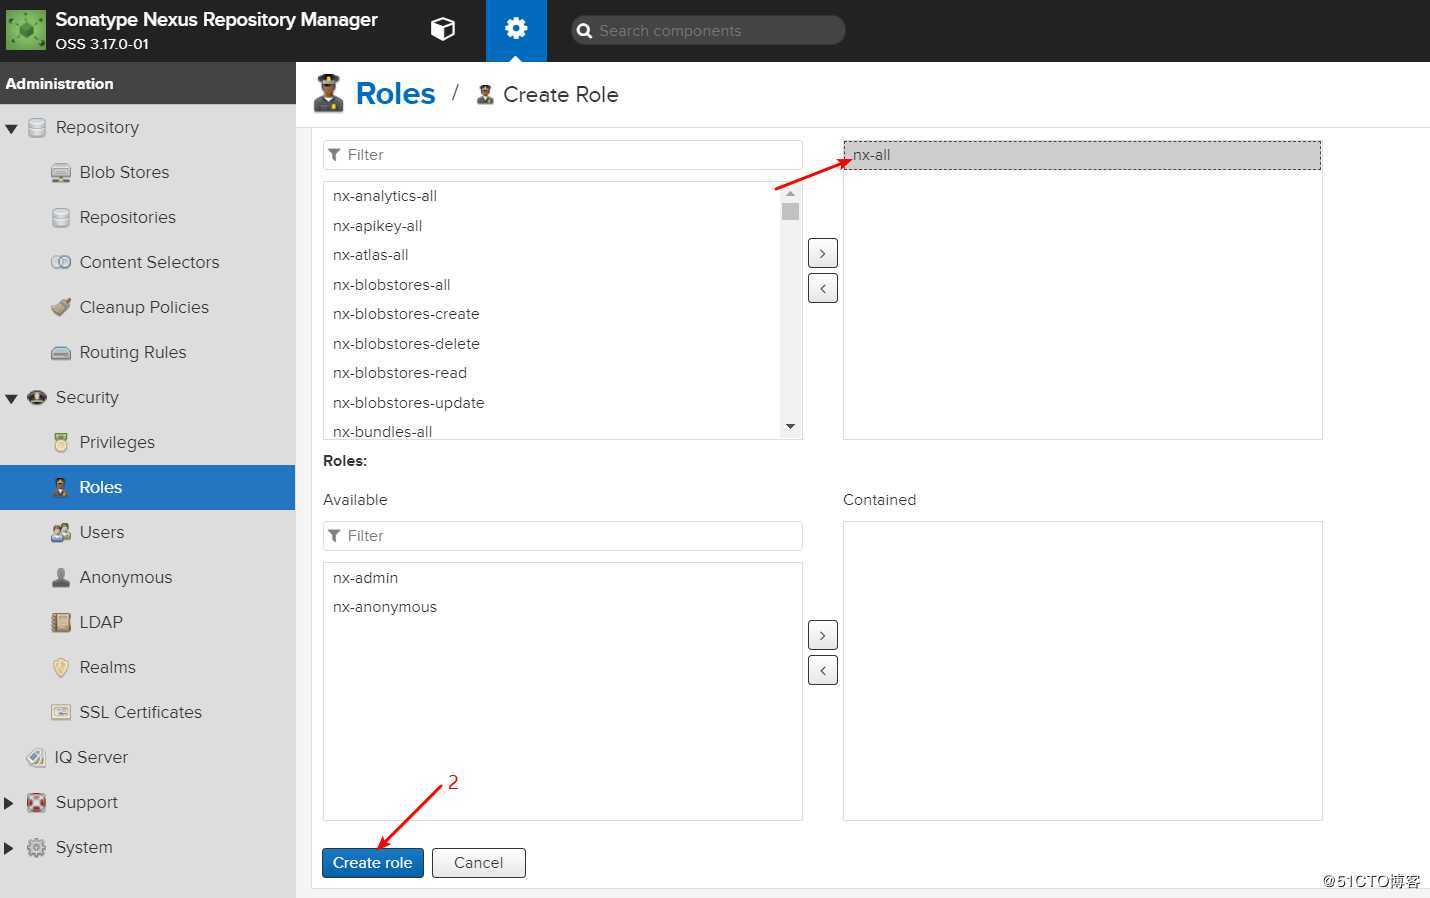Click the Realms shield icon
Image resolution: width=1430 pixels, height=898 pixels.
pos(61,667)
